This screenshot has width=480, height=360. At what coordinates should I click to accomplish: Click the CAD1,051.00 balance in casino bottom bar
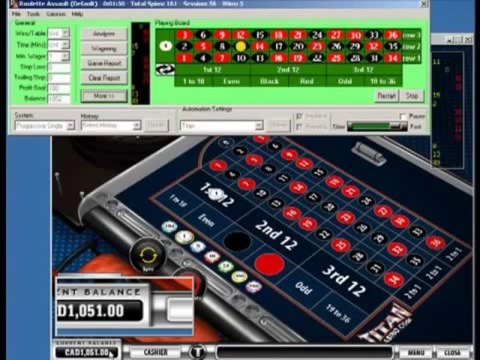pyautogui.click(x=87, y=352)
